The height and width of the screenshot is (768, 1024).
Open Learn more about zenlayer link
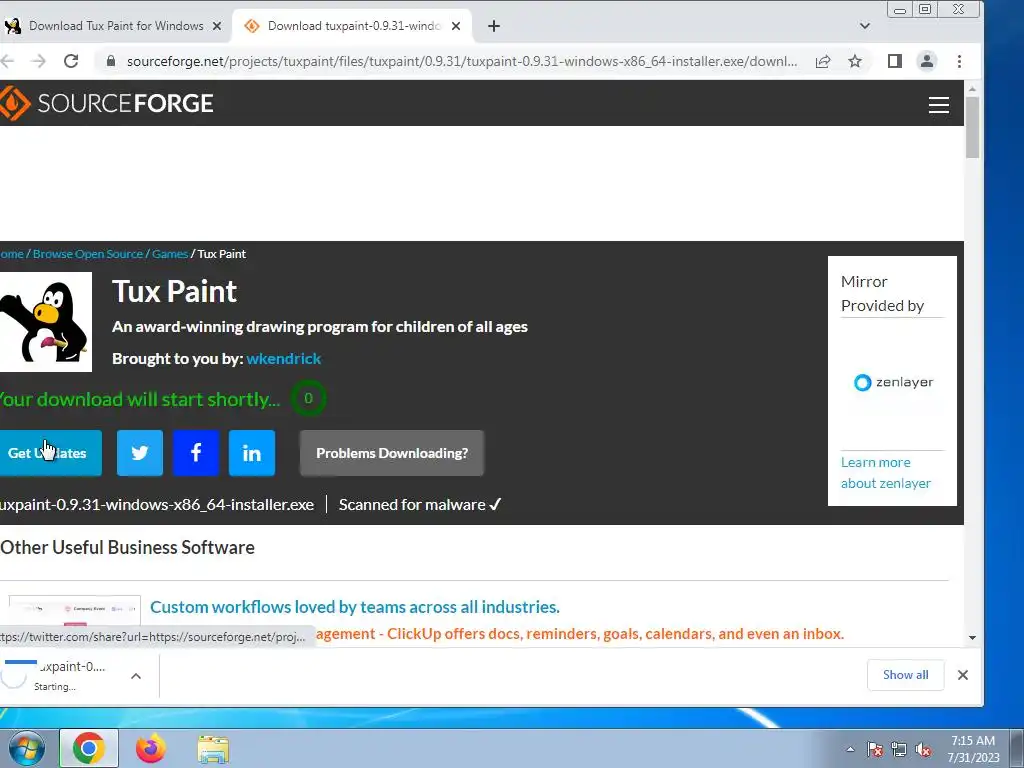click(886, 473)
